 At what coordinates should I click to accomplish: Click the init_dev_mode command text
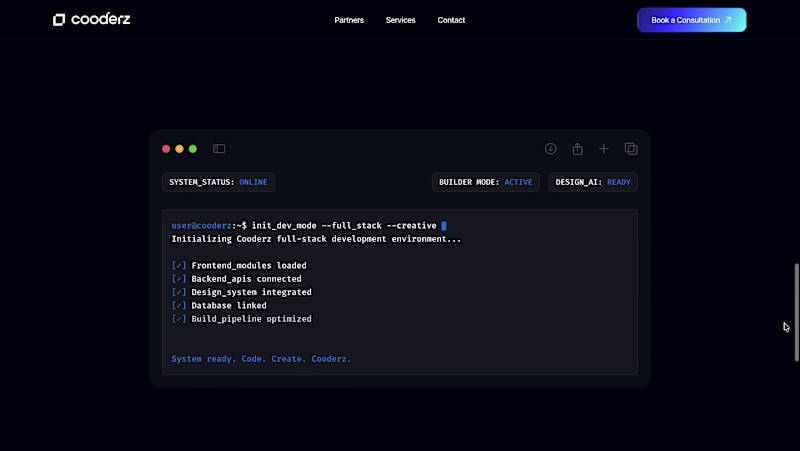(344, 226)
